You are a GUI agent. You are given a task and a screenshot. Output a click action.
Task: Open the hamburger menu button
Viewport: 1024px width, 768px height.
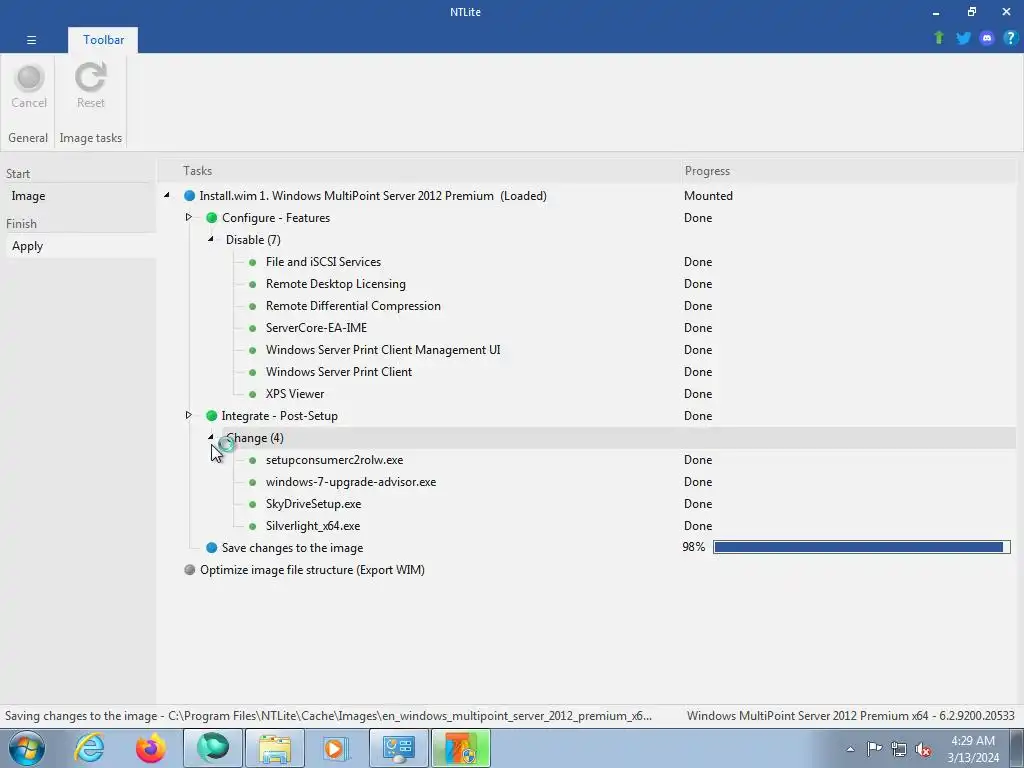pos(31,40)
